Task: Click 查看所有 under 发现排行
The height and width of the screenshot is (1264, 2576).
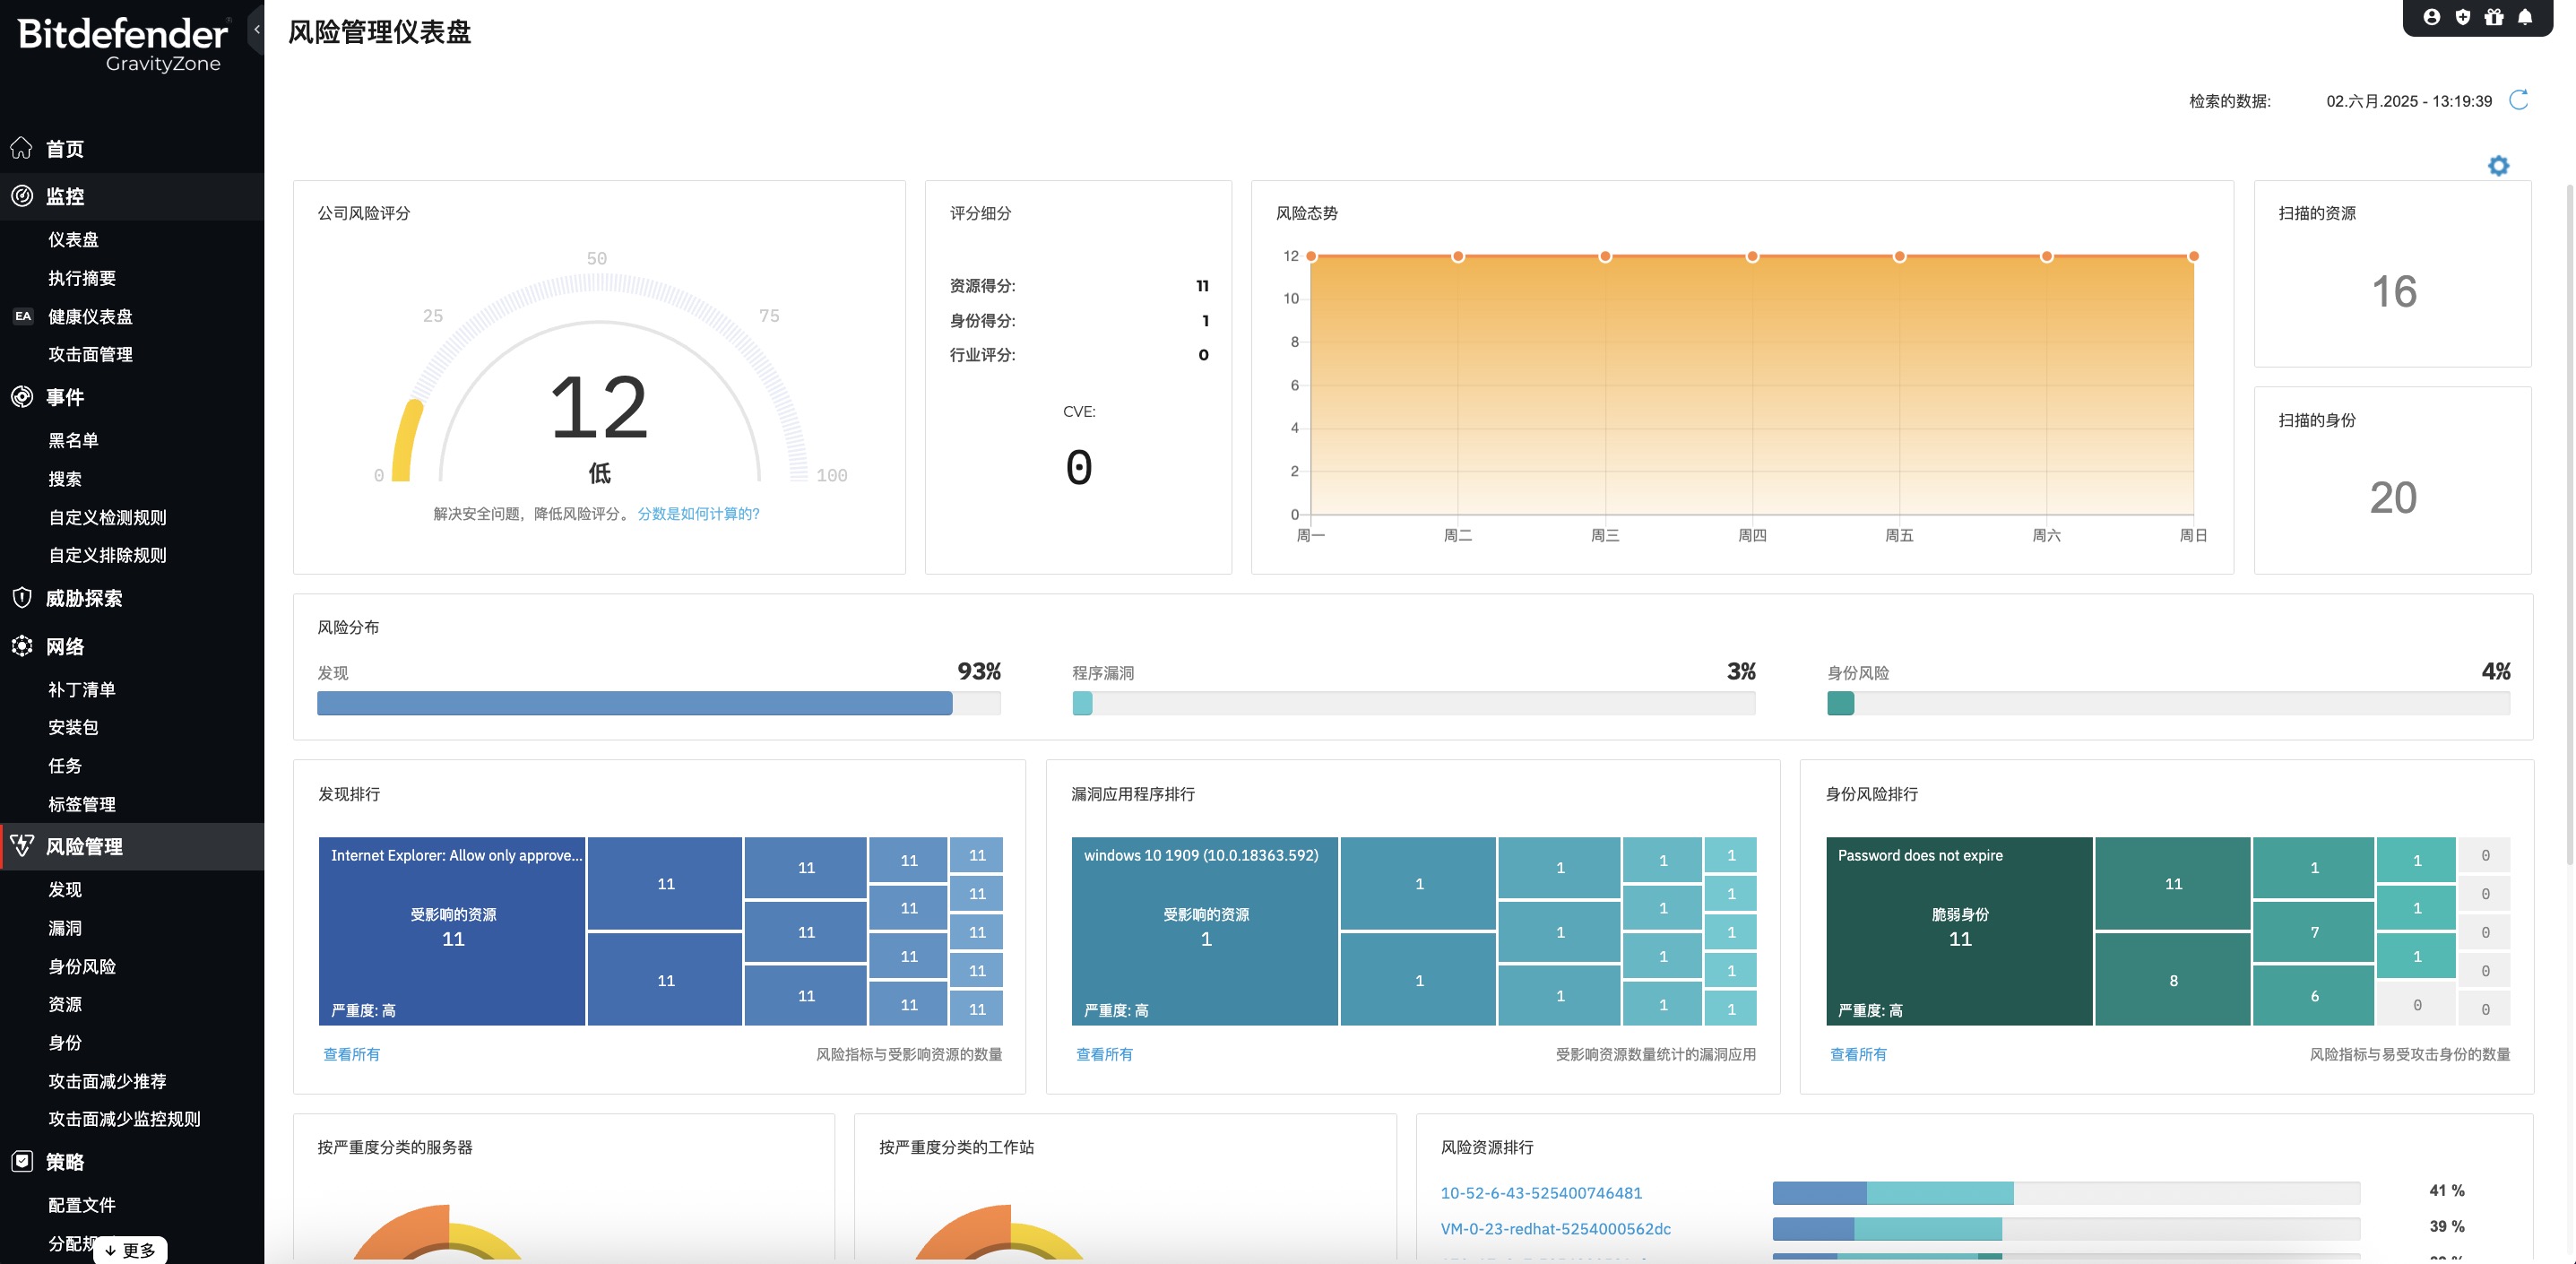Action: [351, 1054]
